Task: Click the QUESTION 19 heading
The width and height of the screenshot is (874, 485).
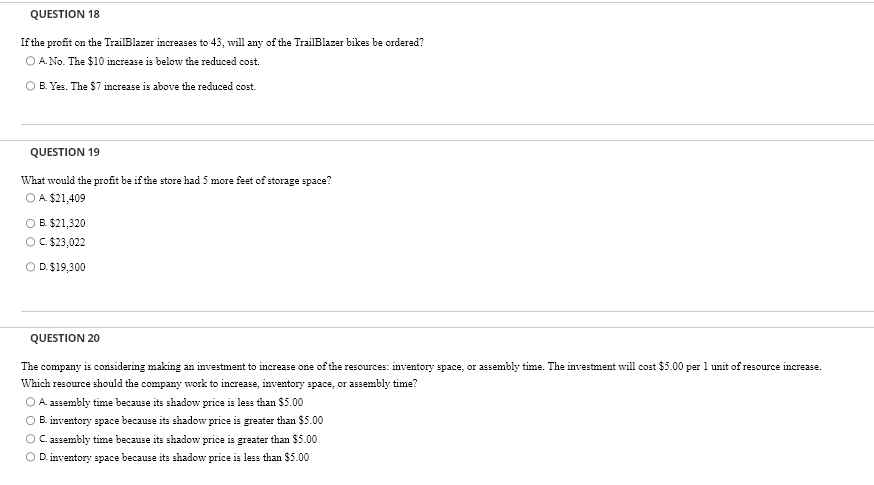Action: click(65, 152)
